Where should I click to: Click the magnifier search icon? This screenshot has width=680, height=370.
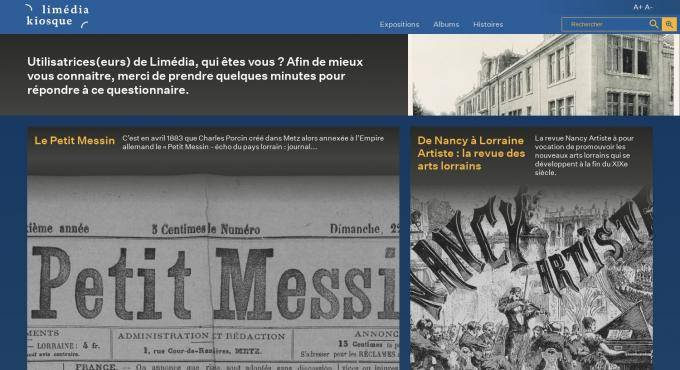[654, 24]
